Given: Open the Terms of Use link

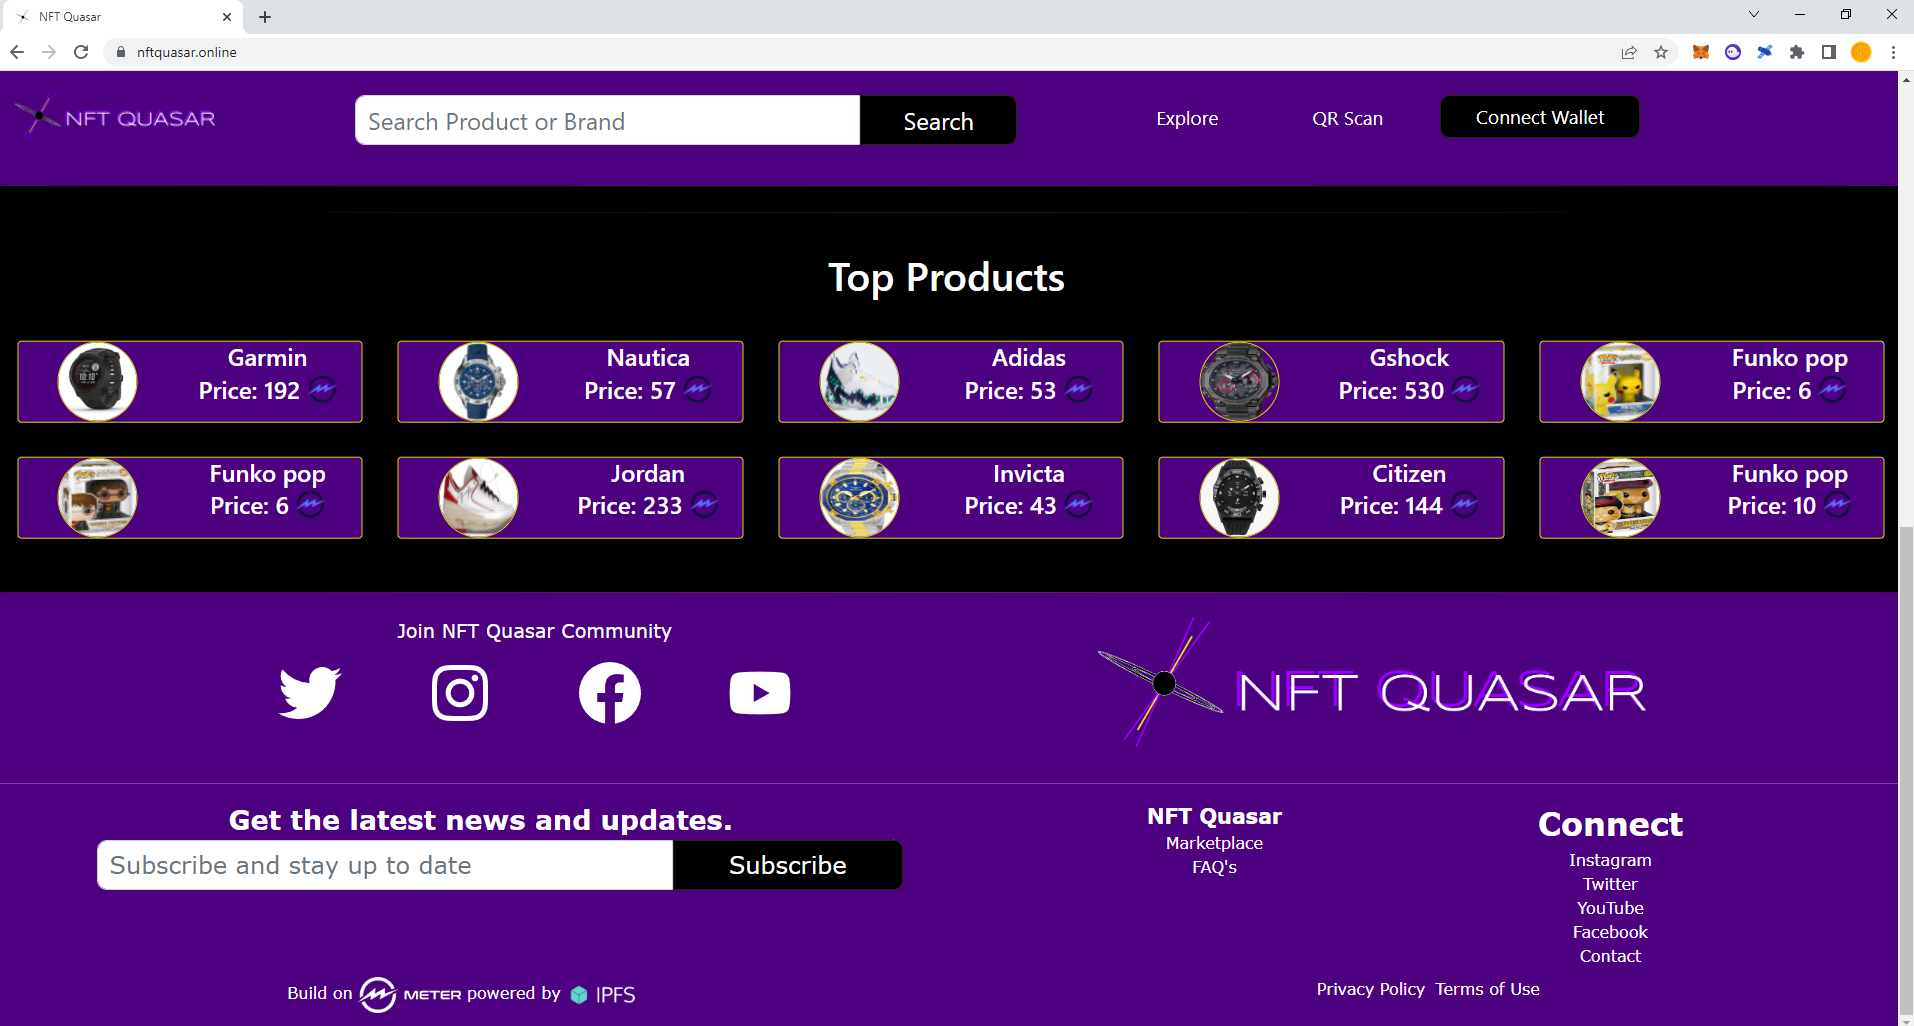Looking at the screenshot, I should 1487,989.
